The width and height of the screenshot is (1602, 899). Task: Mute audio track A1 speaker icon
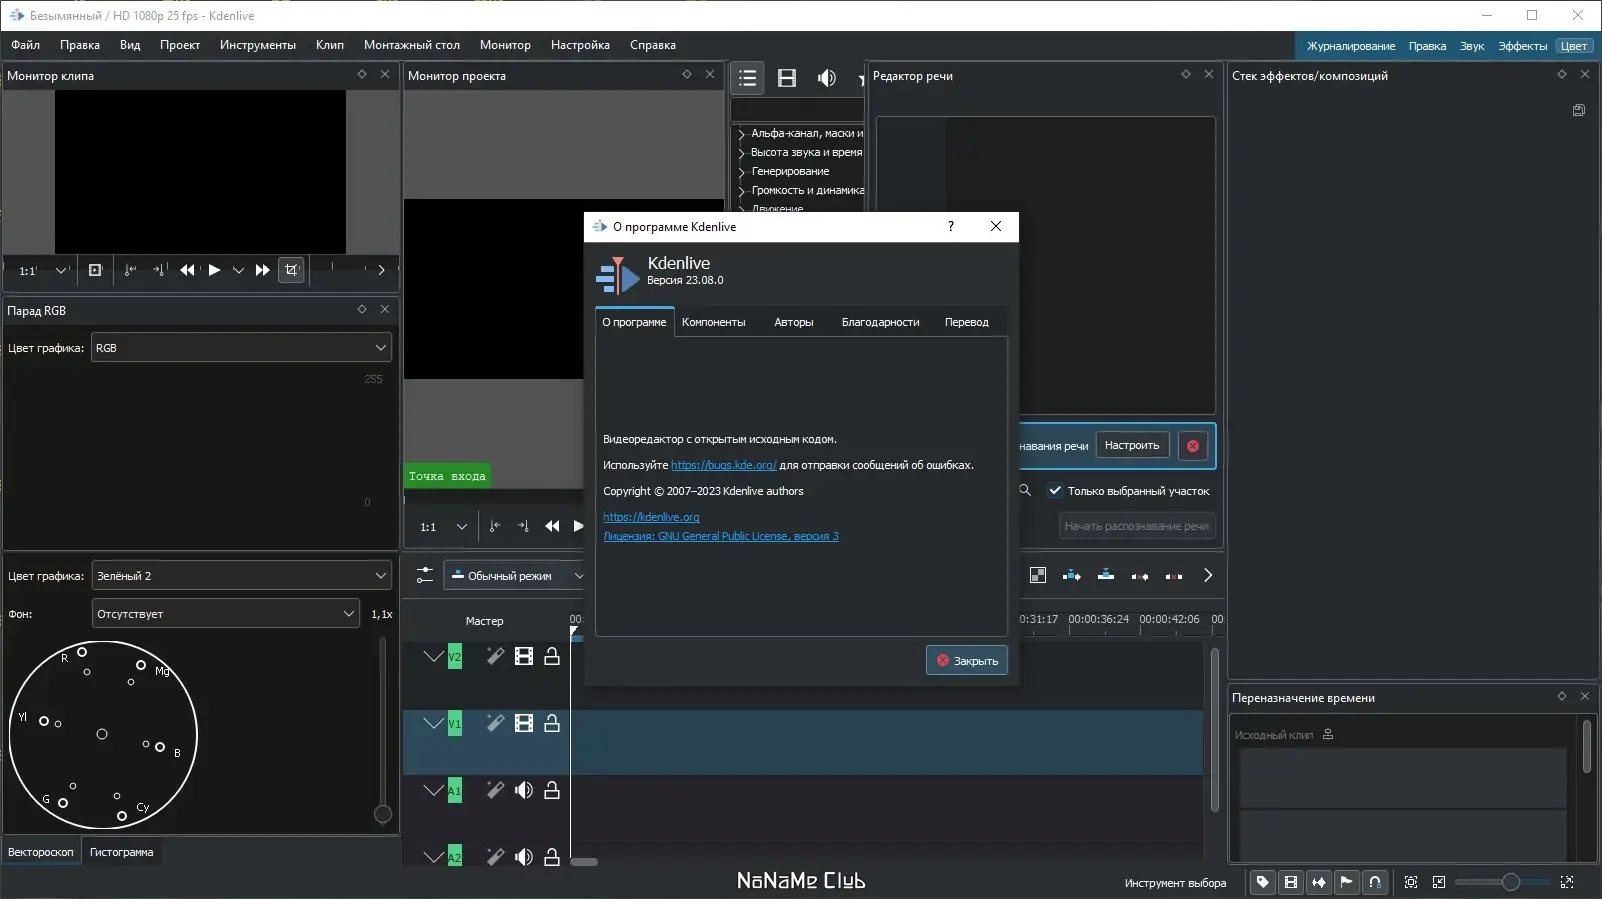point(523,790)
